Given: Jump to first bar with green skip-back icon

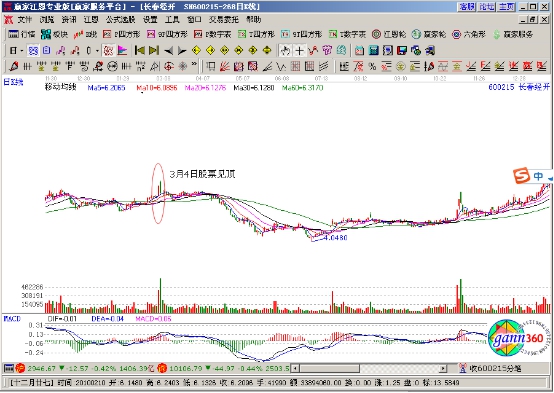Looking at the screenshot, I should pyautogui.click(x=140, y=51).
